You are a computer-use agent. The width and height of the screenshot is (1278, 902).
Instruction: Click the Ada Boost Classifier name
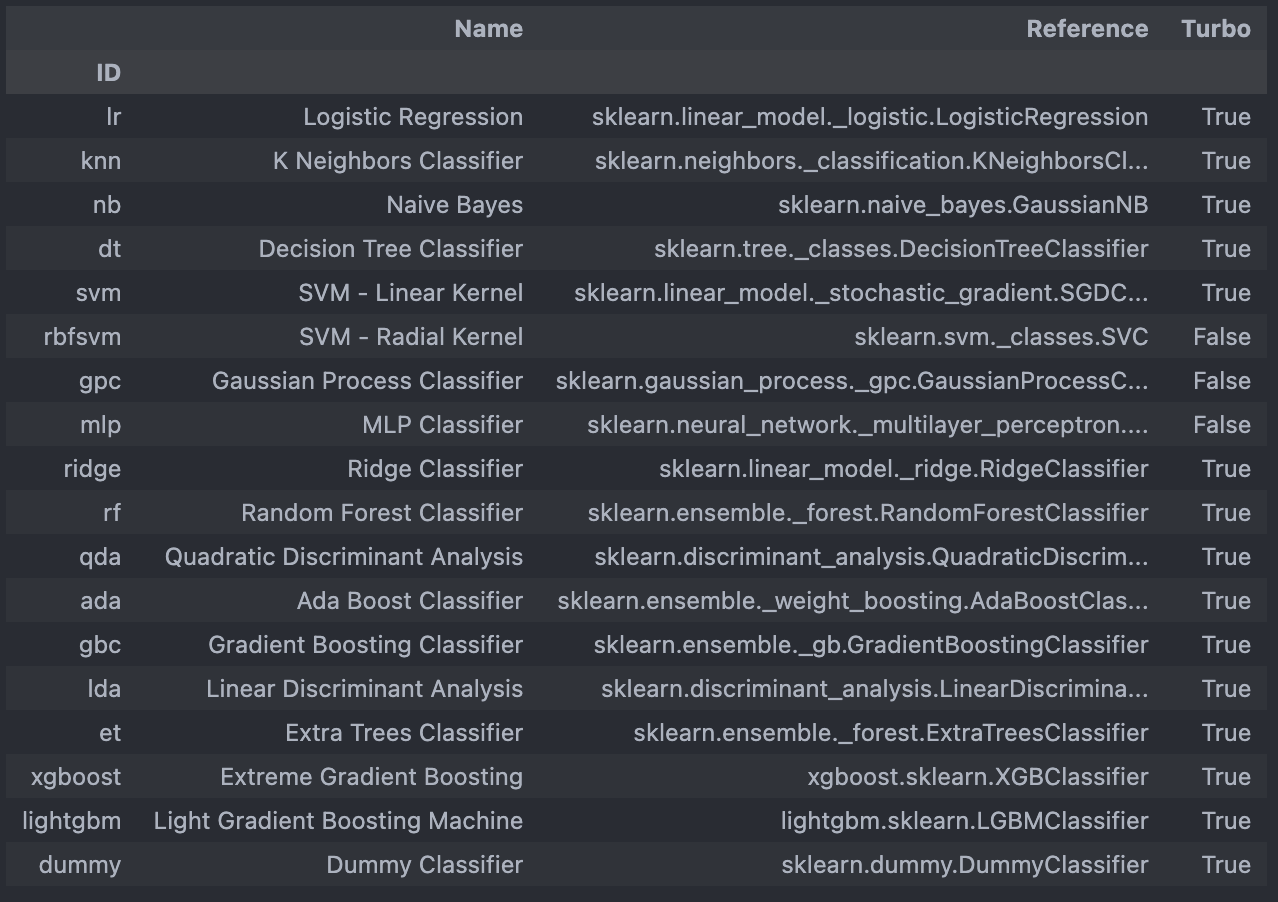pos(409,601)
